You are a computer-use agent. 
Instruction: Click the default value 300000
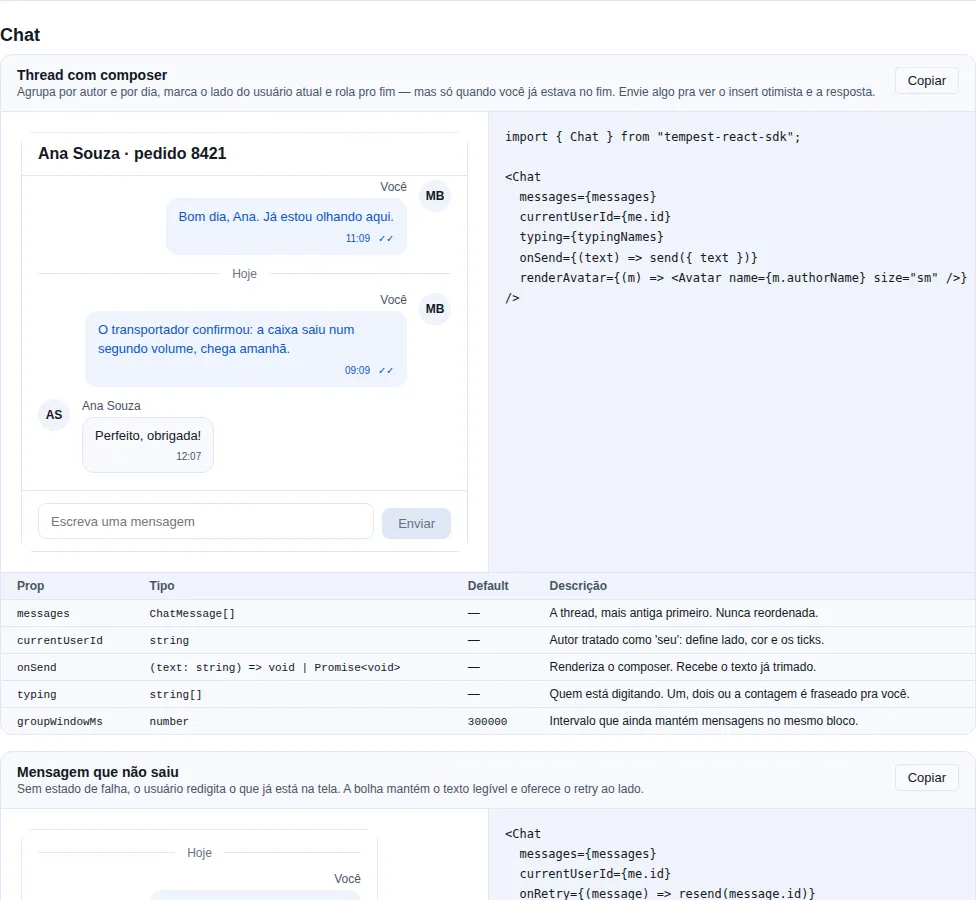[487, 721]
